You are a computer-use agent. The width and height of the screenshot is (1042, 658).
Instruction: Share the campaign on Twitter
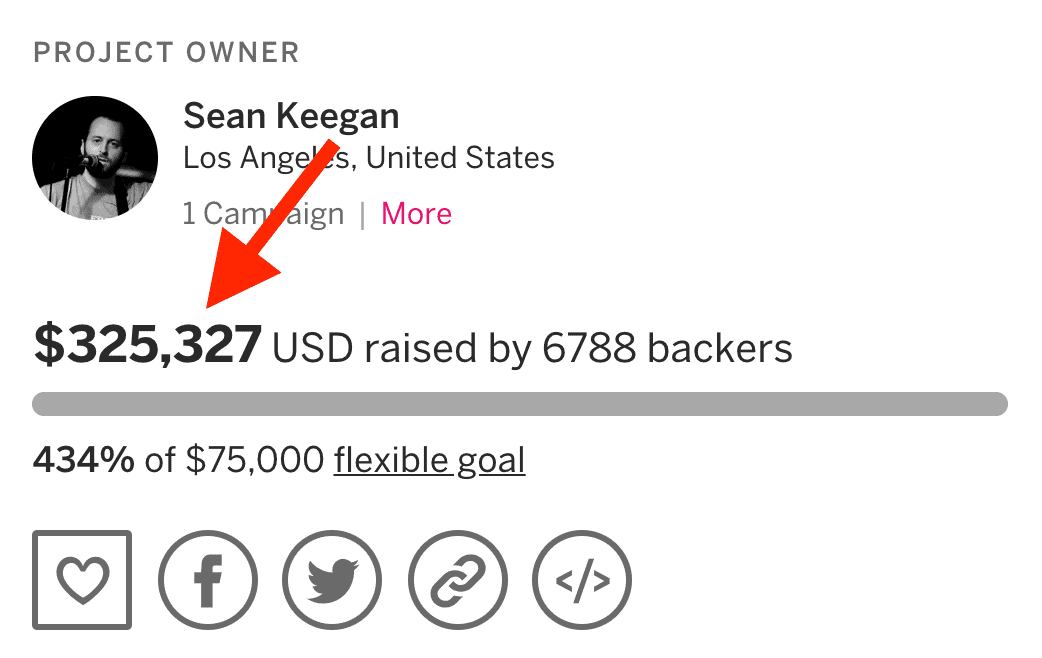(x=332, y=580)
